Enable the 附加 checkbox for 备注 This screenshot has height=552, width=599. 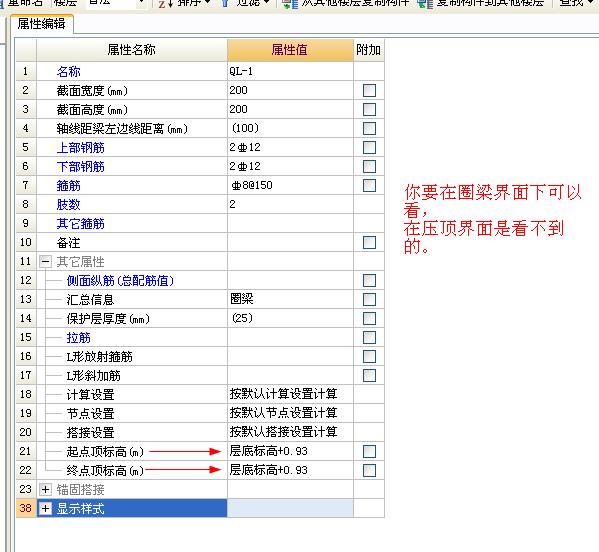(x=369, y=242)
